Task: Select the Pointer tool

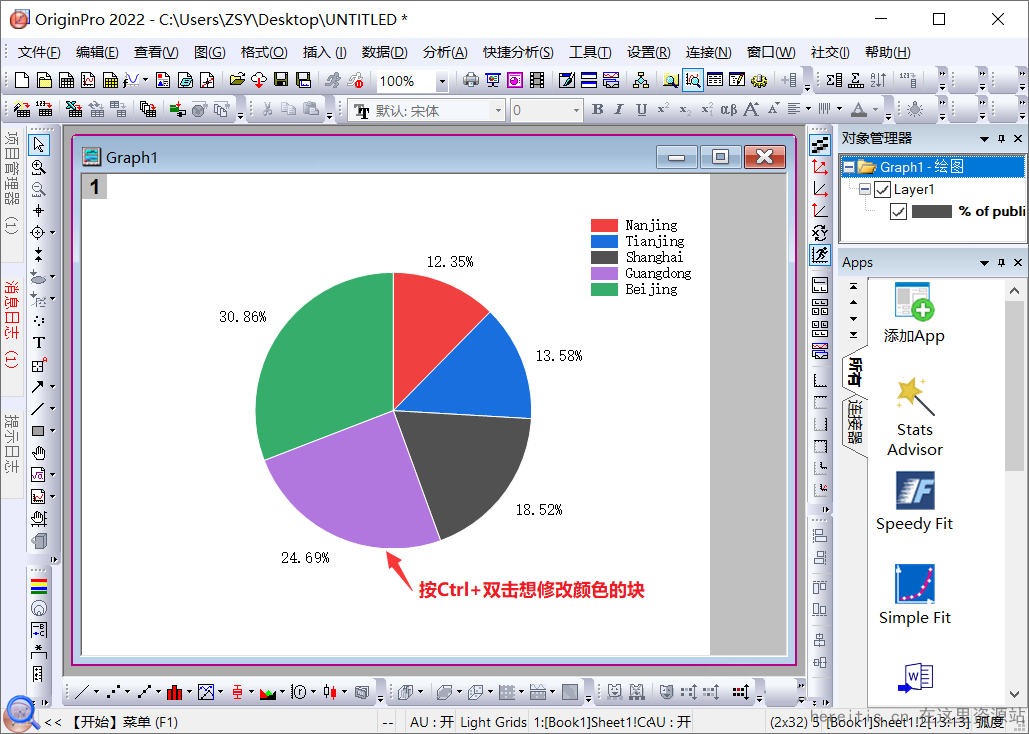Action: tap(39, 144)
